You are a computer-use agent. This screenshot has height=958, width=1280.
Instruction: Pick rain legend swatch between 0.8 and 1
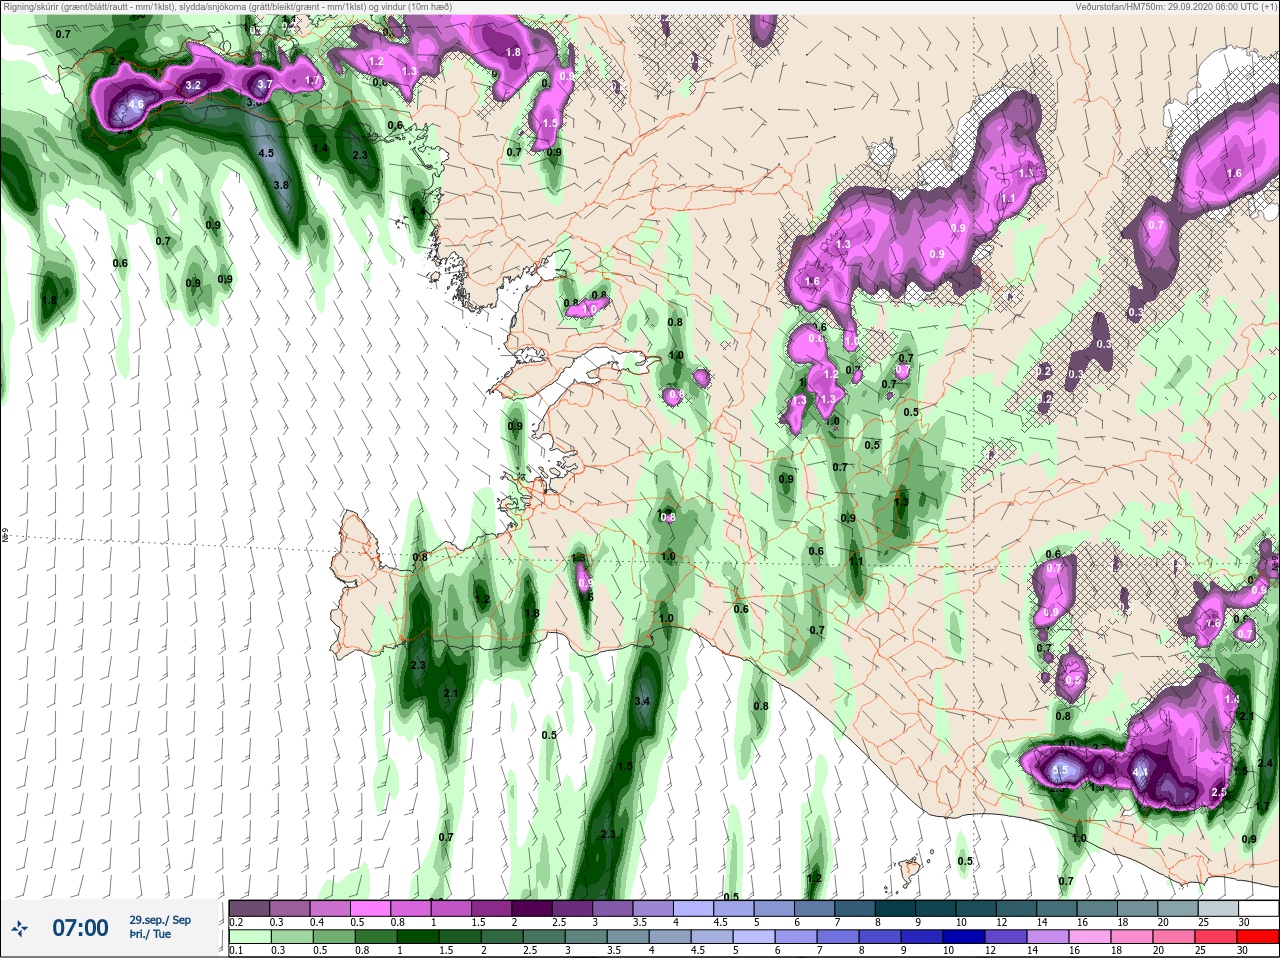click(x=376, y=936)
